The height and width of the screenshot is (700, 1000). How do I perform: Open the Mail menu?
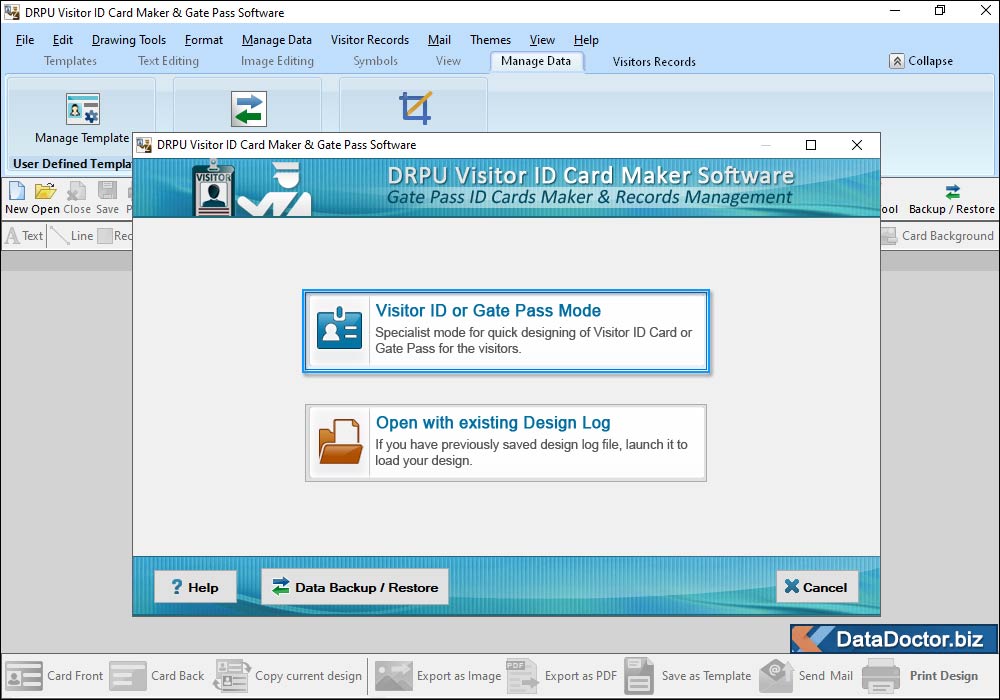coord(439,40)
